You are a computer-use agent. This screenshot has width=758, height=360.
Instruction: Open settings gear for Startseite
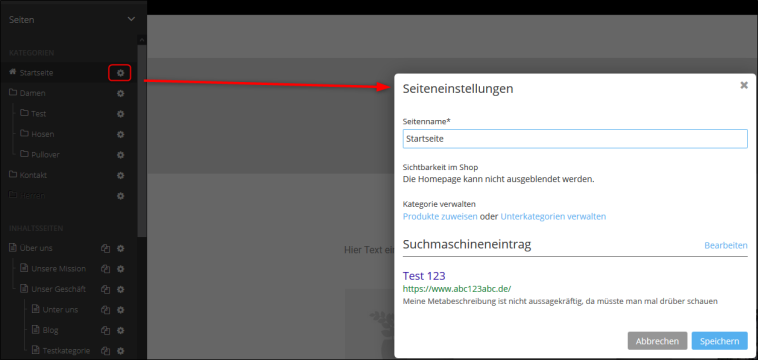point(120,73)
